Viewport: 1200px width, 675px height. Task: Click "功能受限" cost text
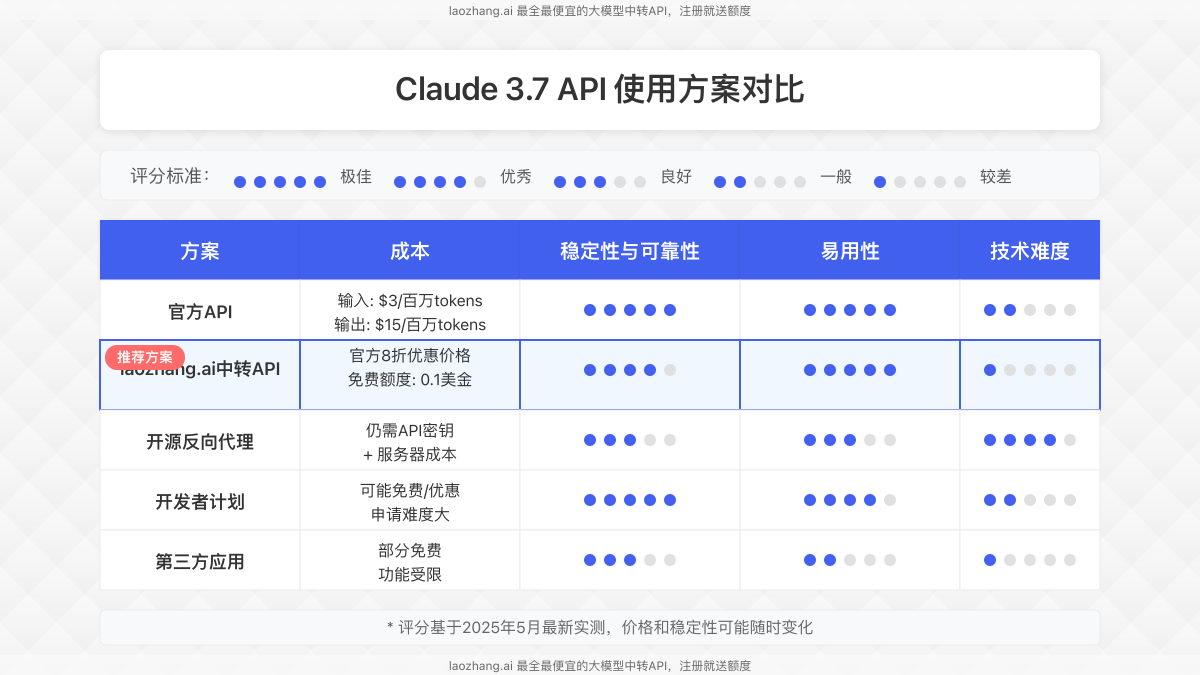point(410,574)
